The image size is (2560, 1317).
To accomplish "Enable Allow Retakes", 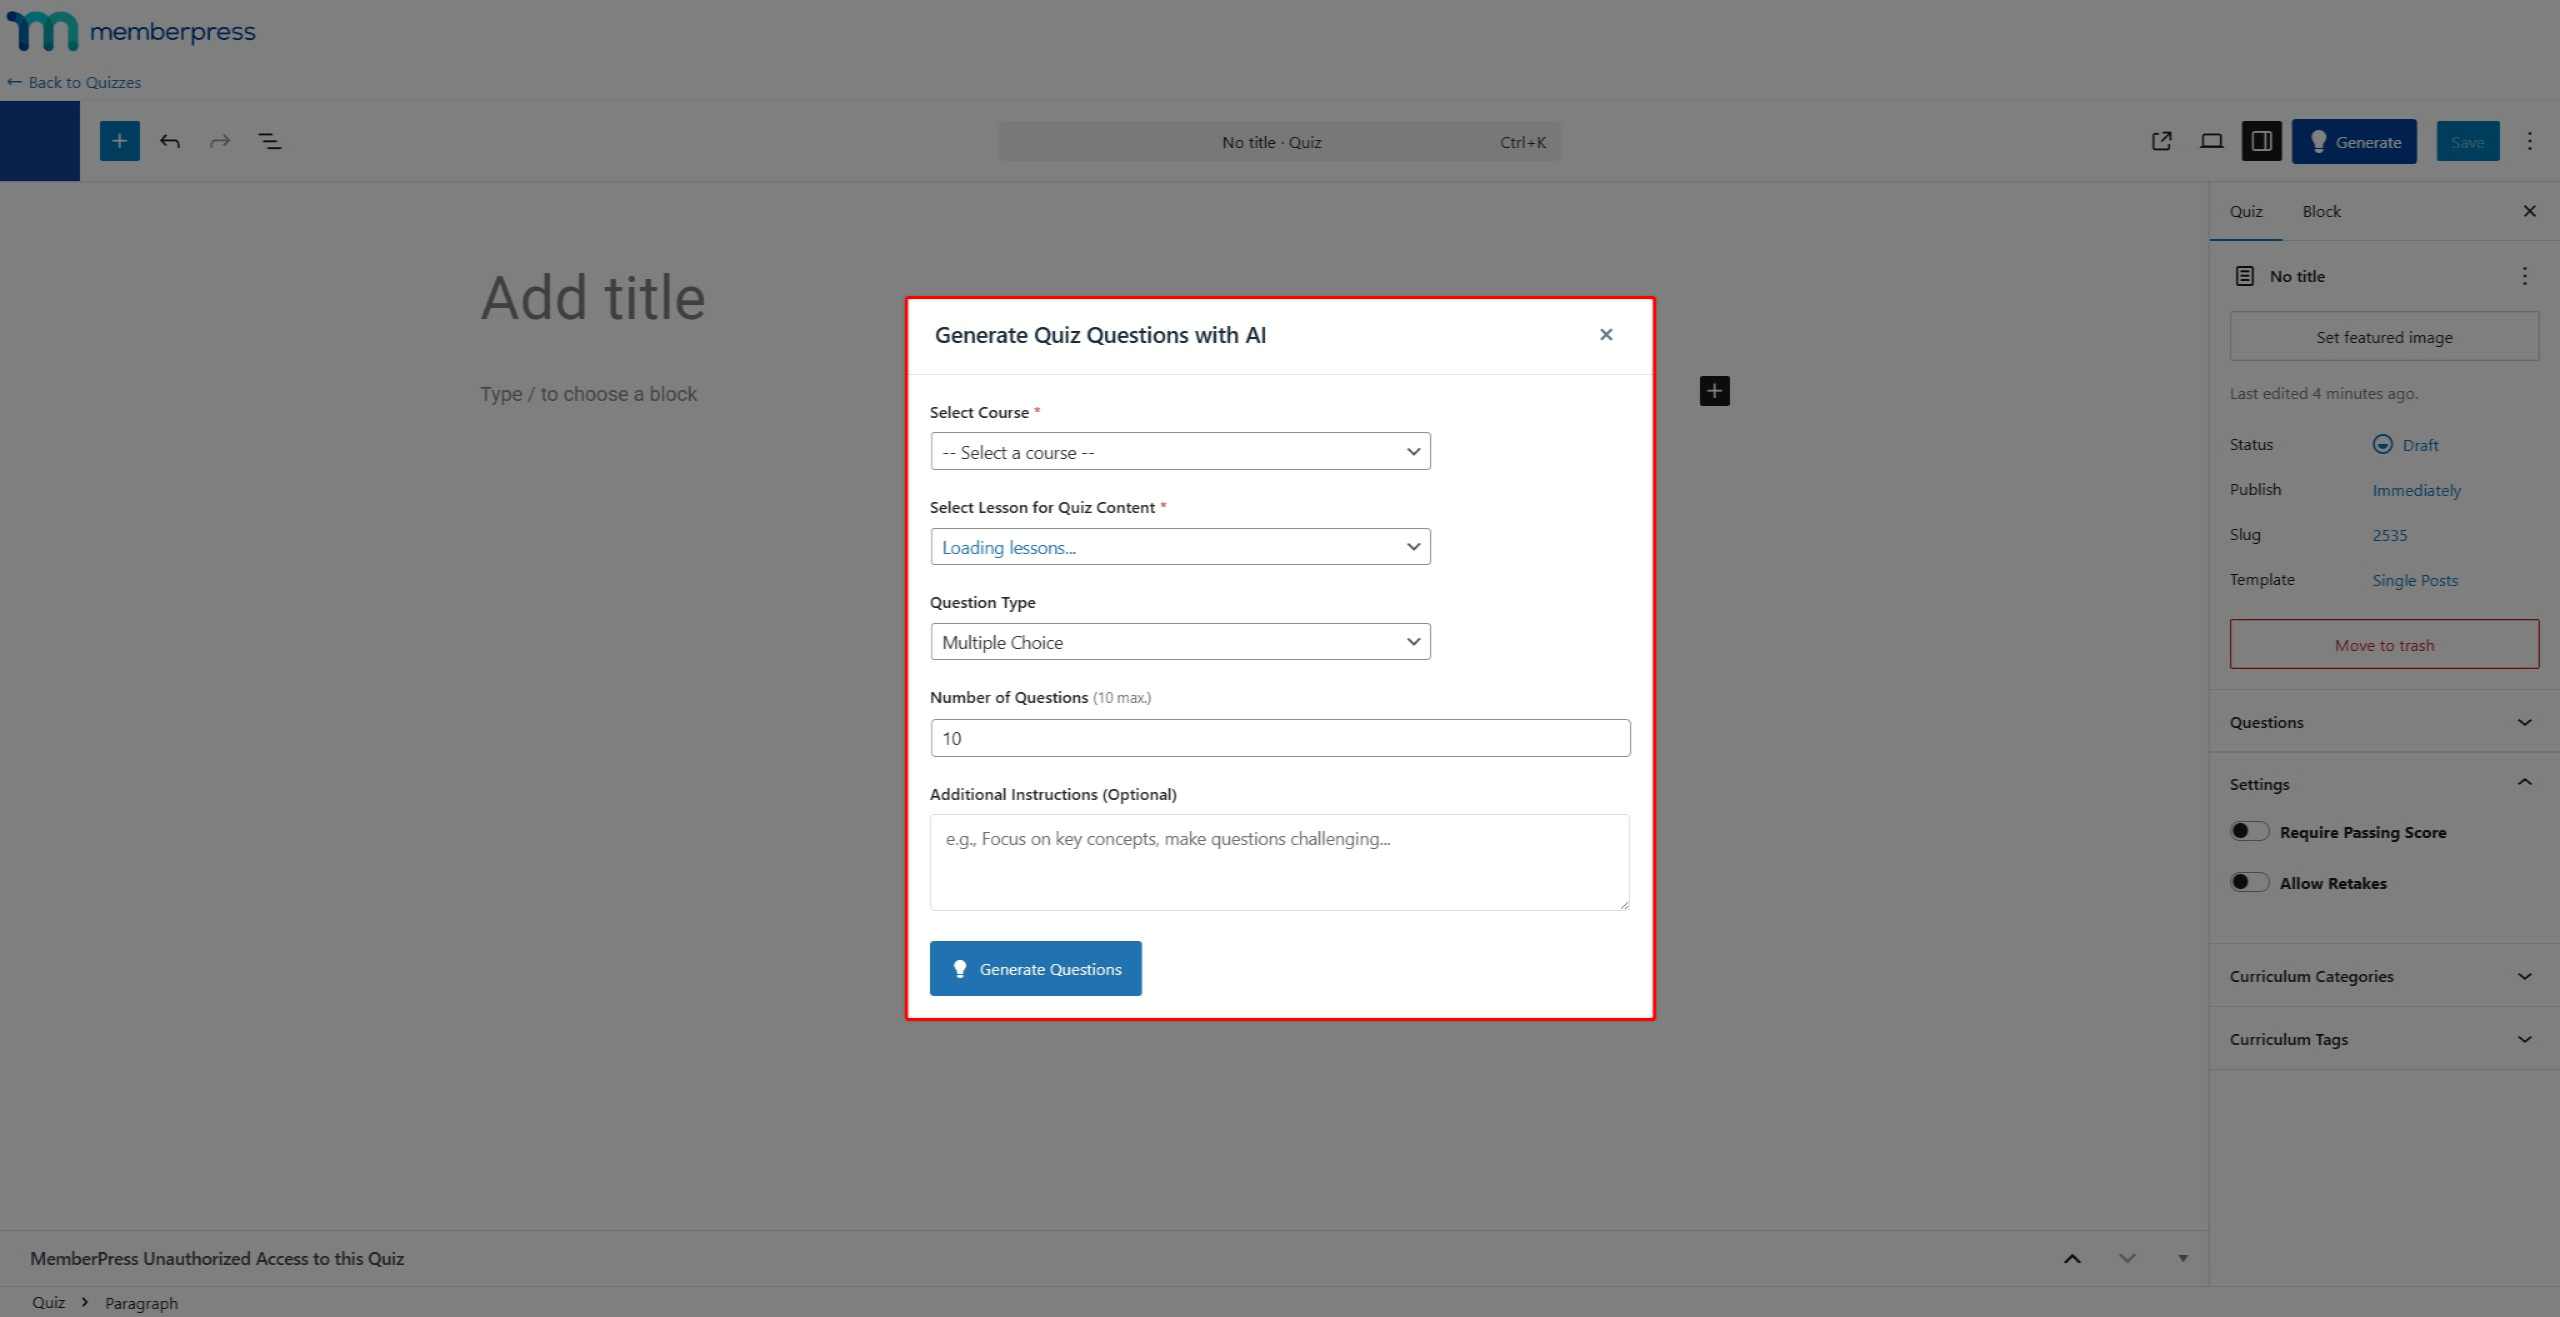I will (x=2249, y=882).
